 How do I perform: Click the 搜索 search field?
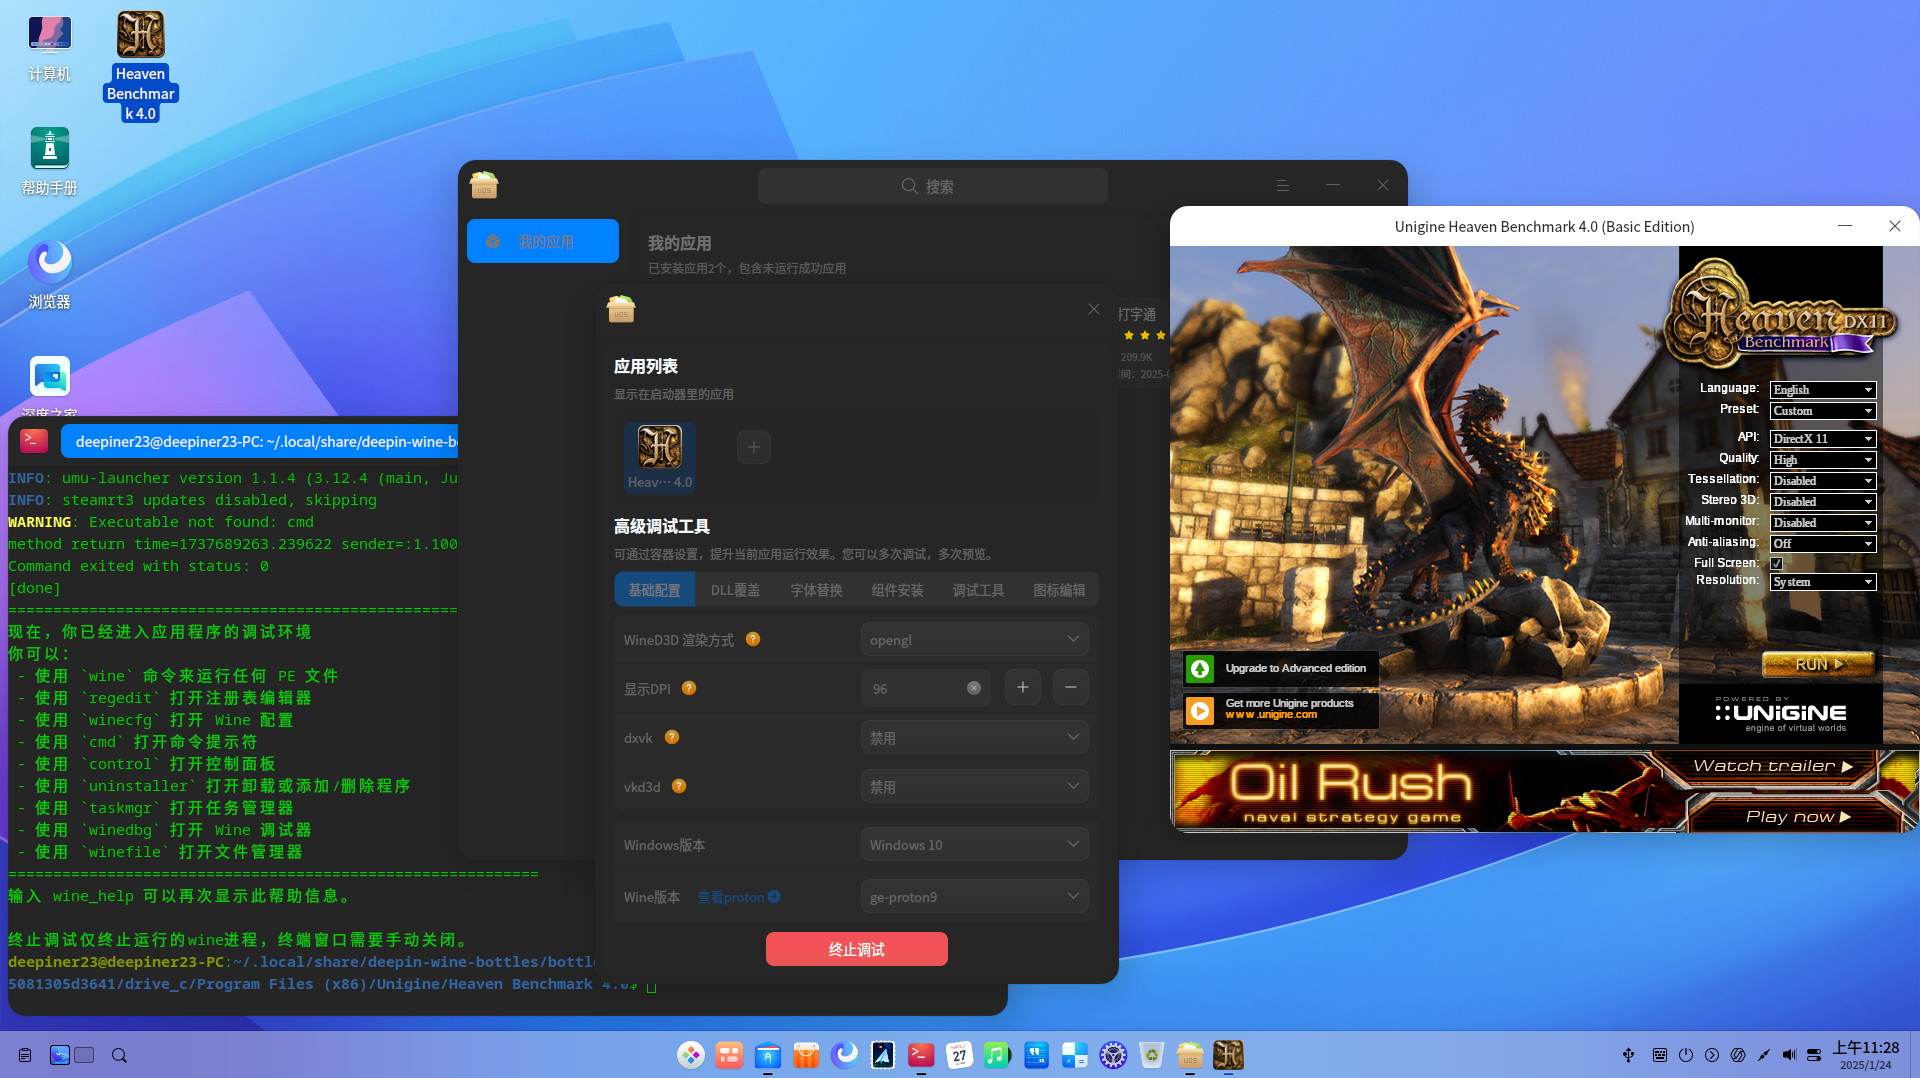click(932, 186)
